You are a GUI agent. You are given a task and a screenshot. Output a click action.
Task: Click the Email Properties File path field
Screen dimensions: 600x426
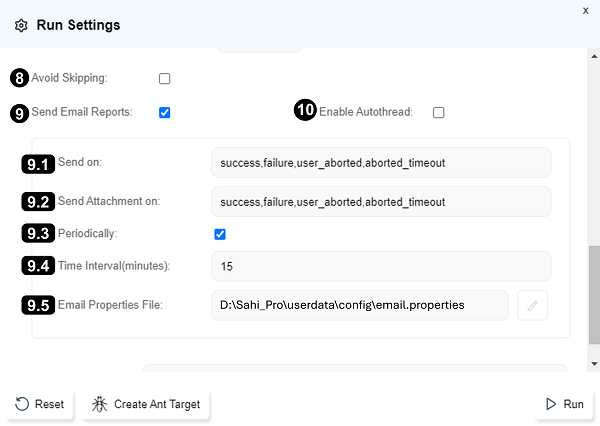[360, 305]
